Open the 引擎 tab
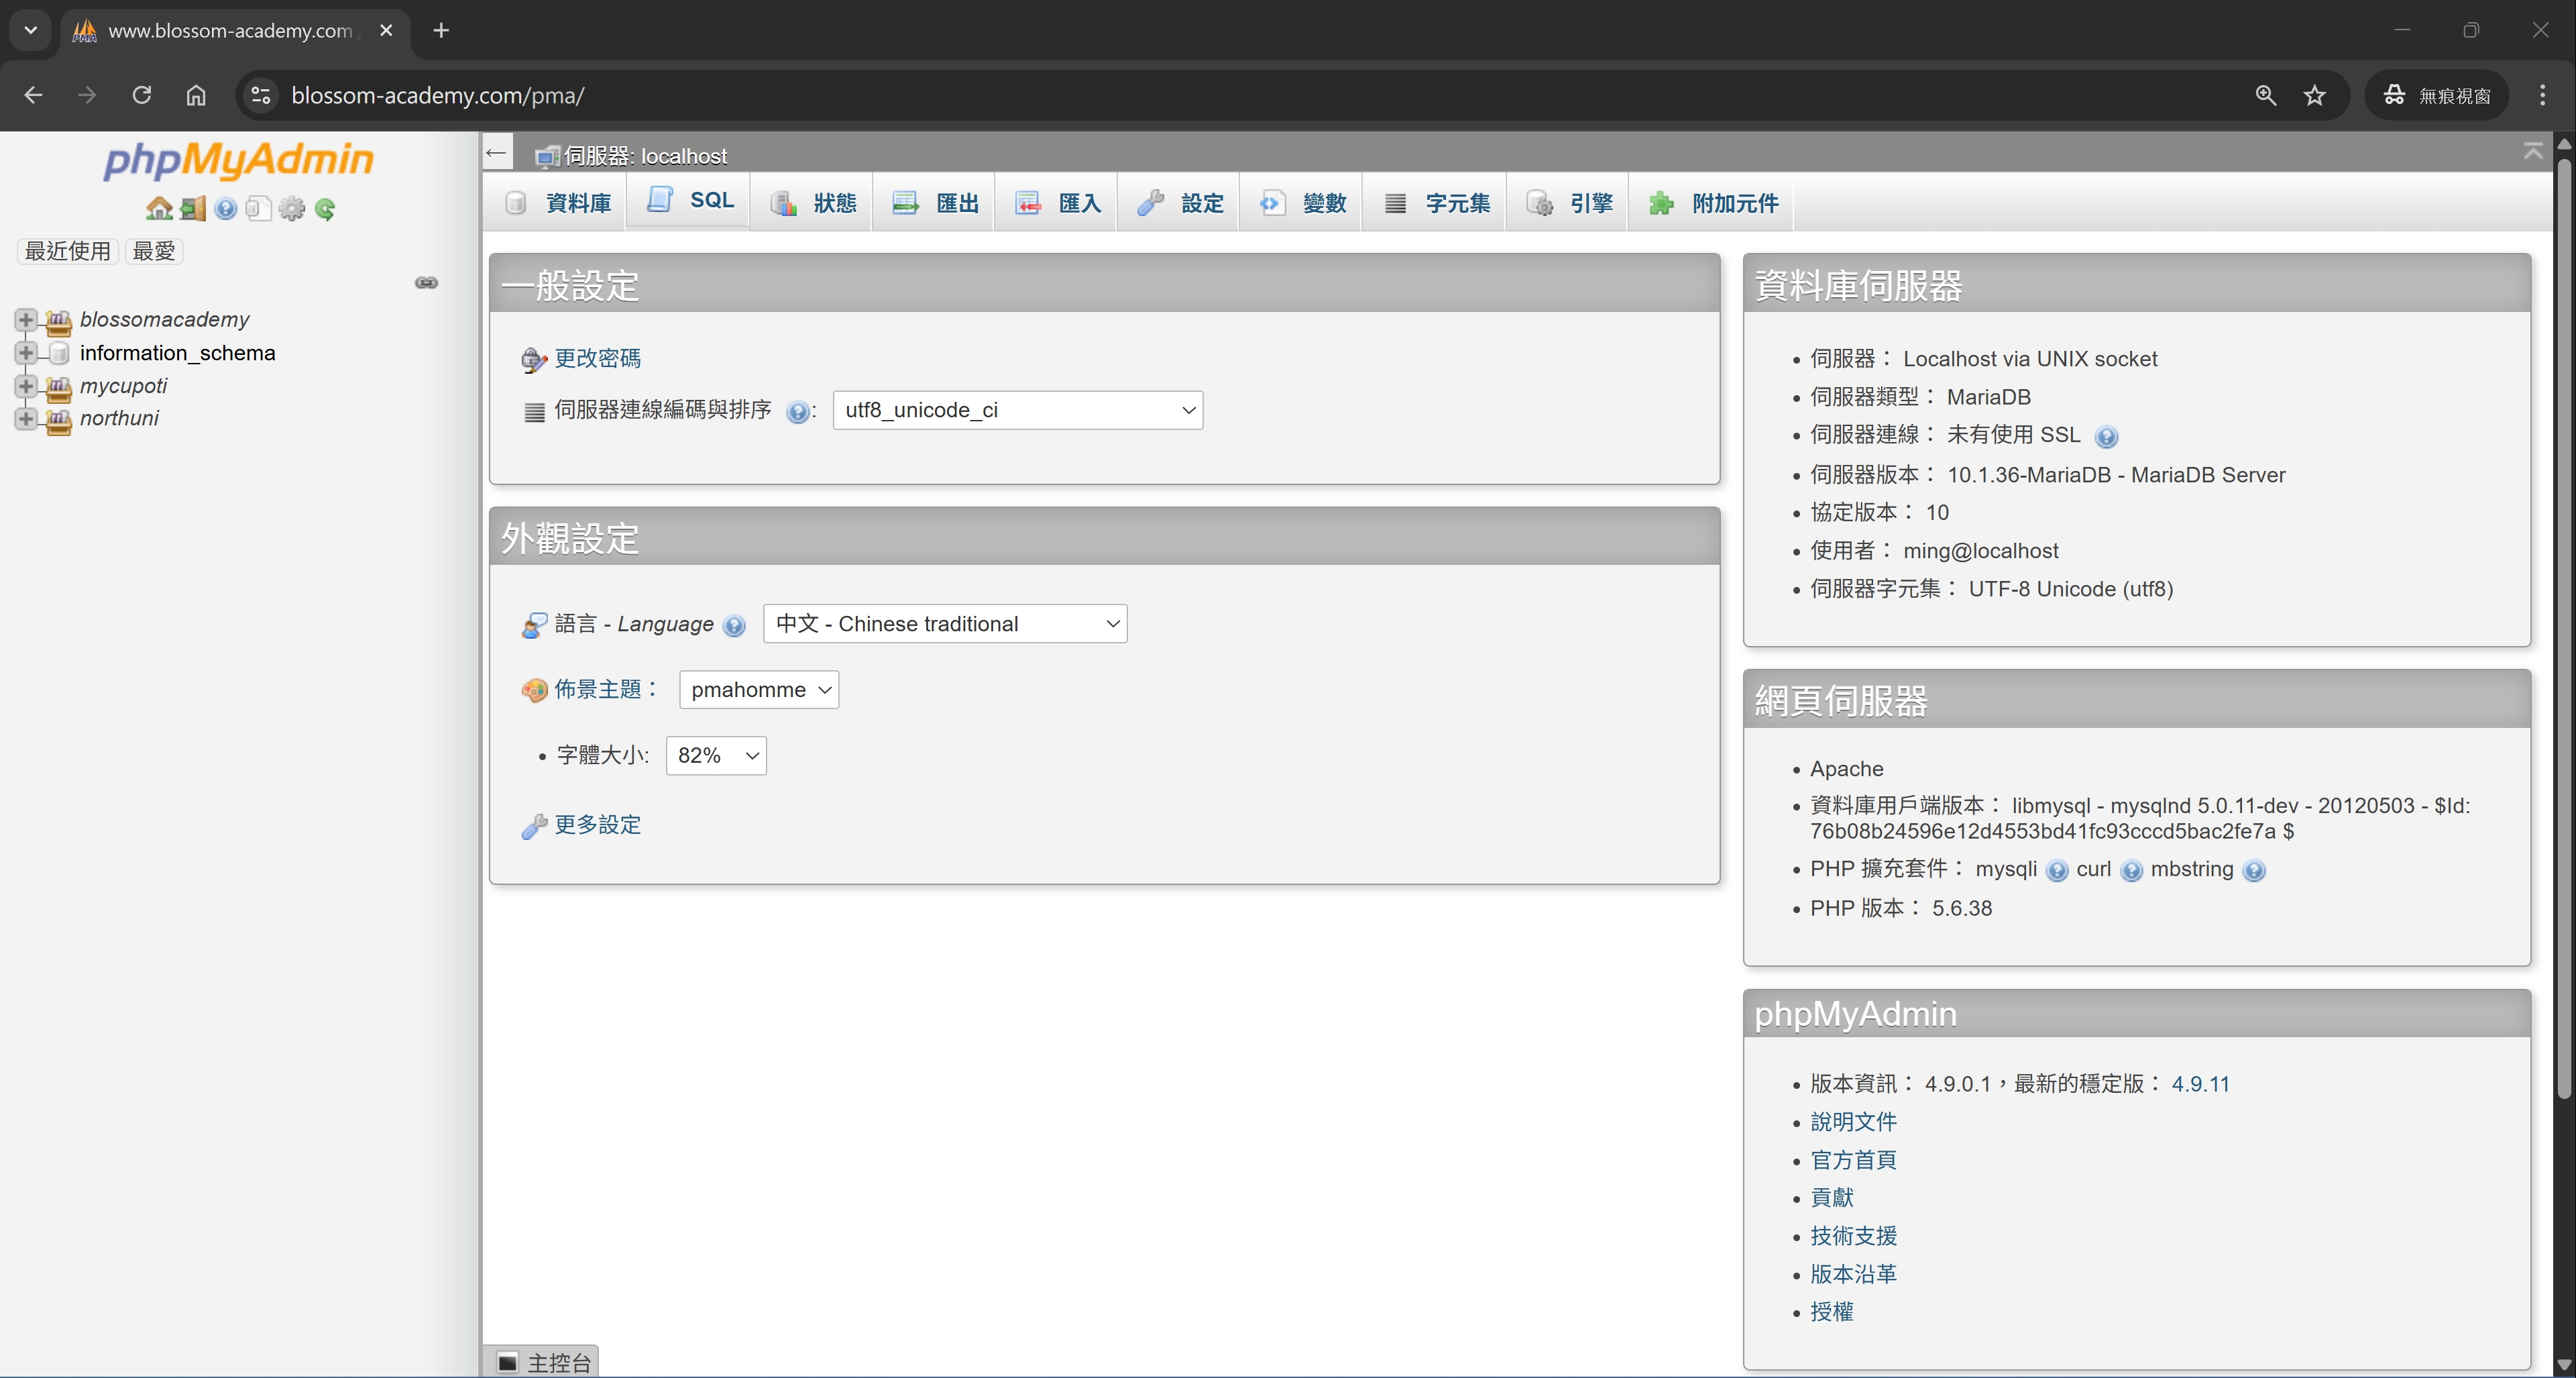 [x=1569, y=203]
